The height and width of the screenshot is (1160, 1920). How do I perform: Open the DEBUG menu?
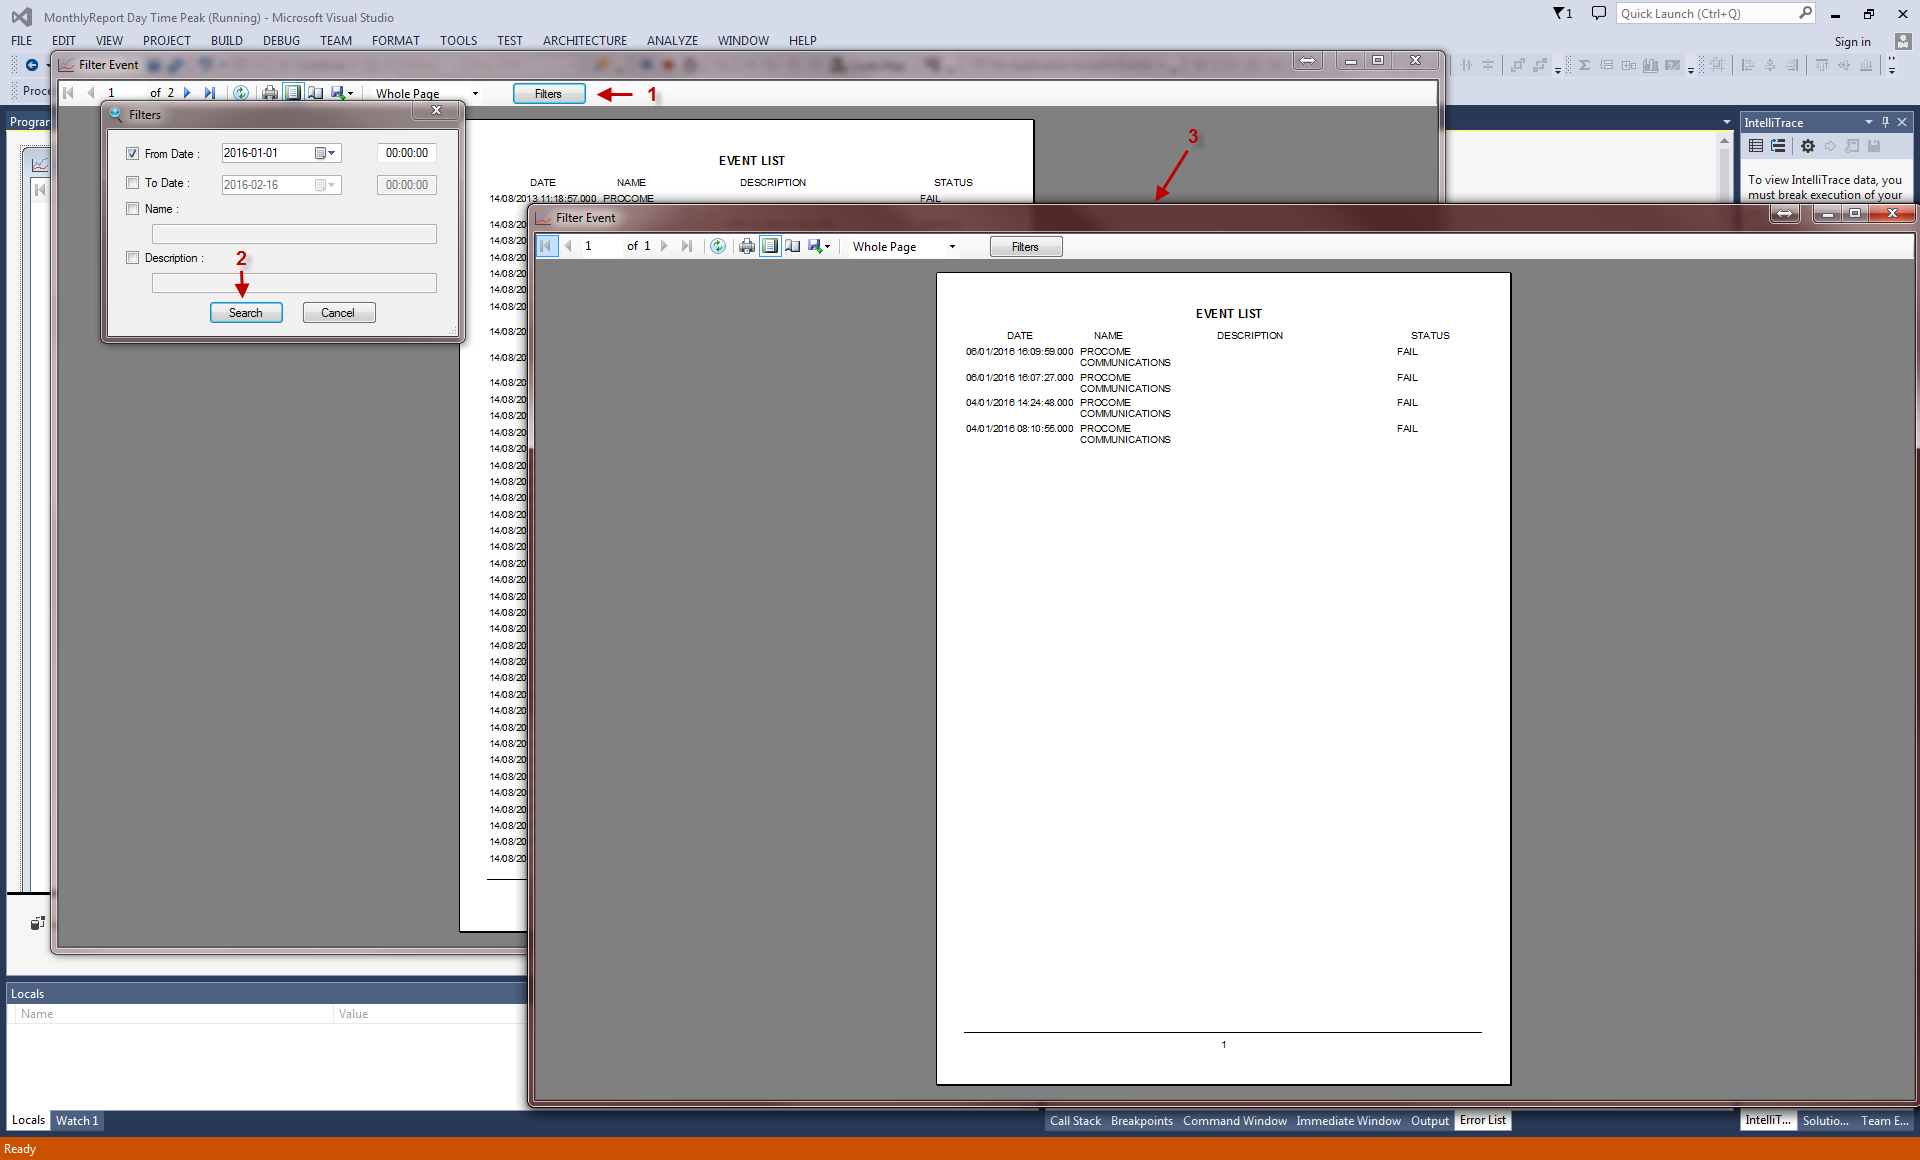pyautogui.click(x=281, y=41)
